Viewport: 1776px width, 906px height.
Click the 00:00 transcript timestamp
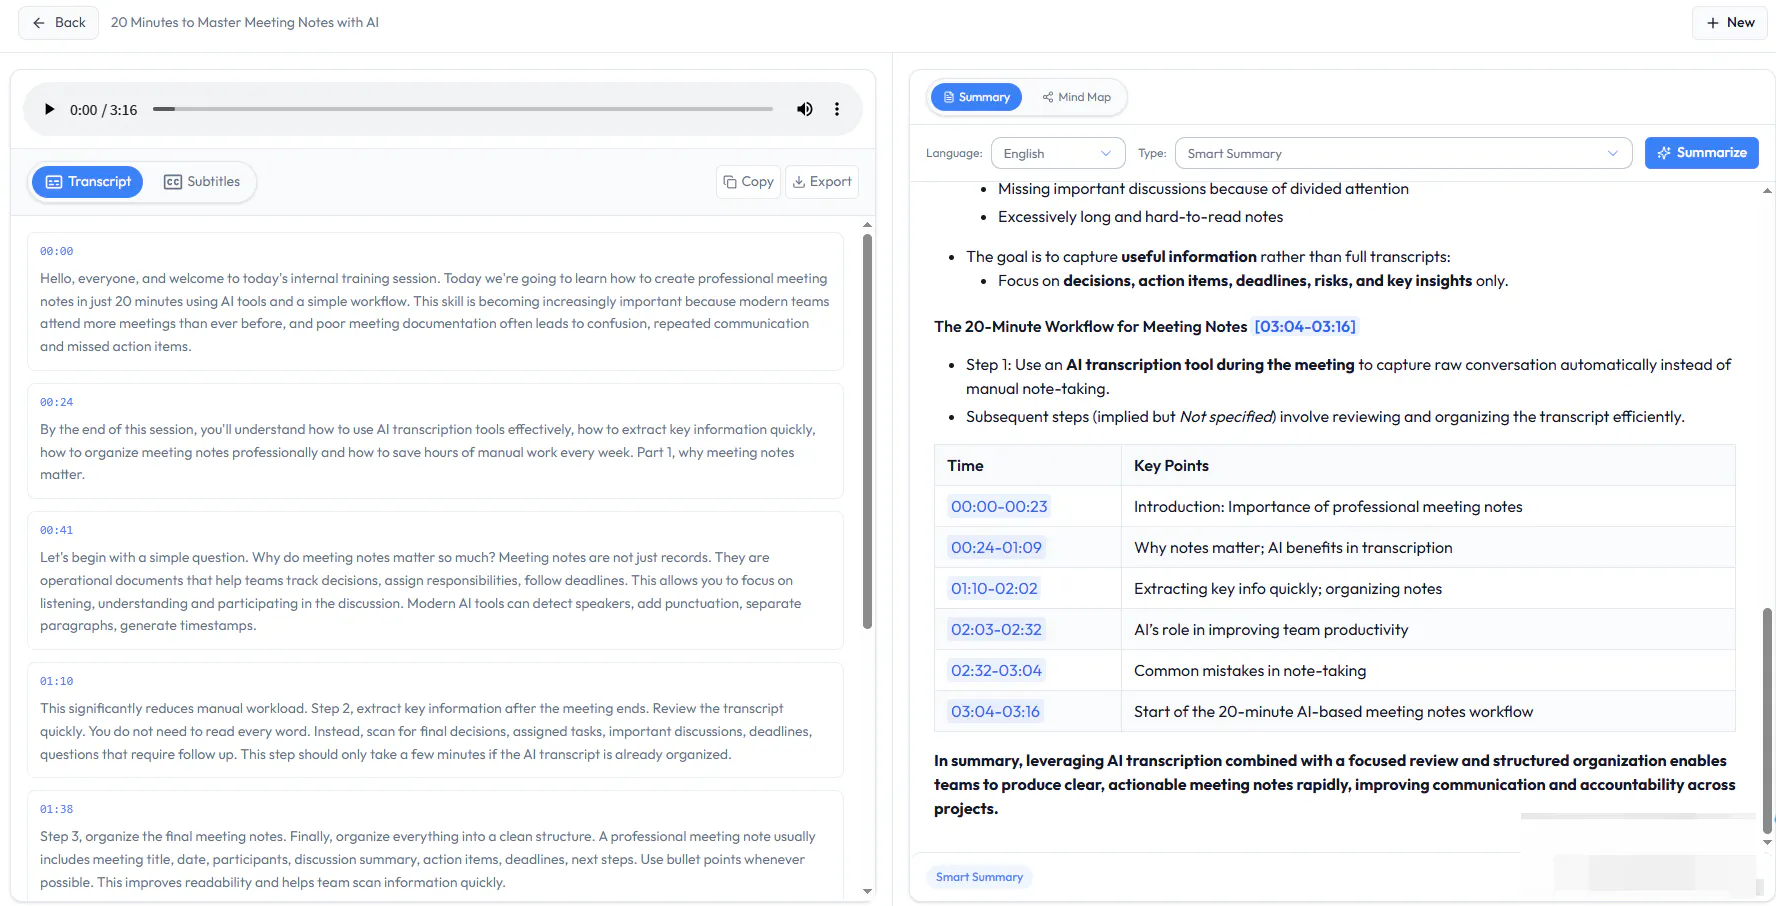57,251
